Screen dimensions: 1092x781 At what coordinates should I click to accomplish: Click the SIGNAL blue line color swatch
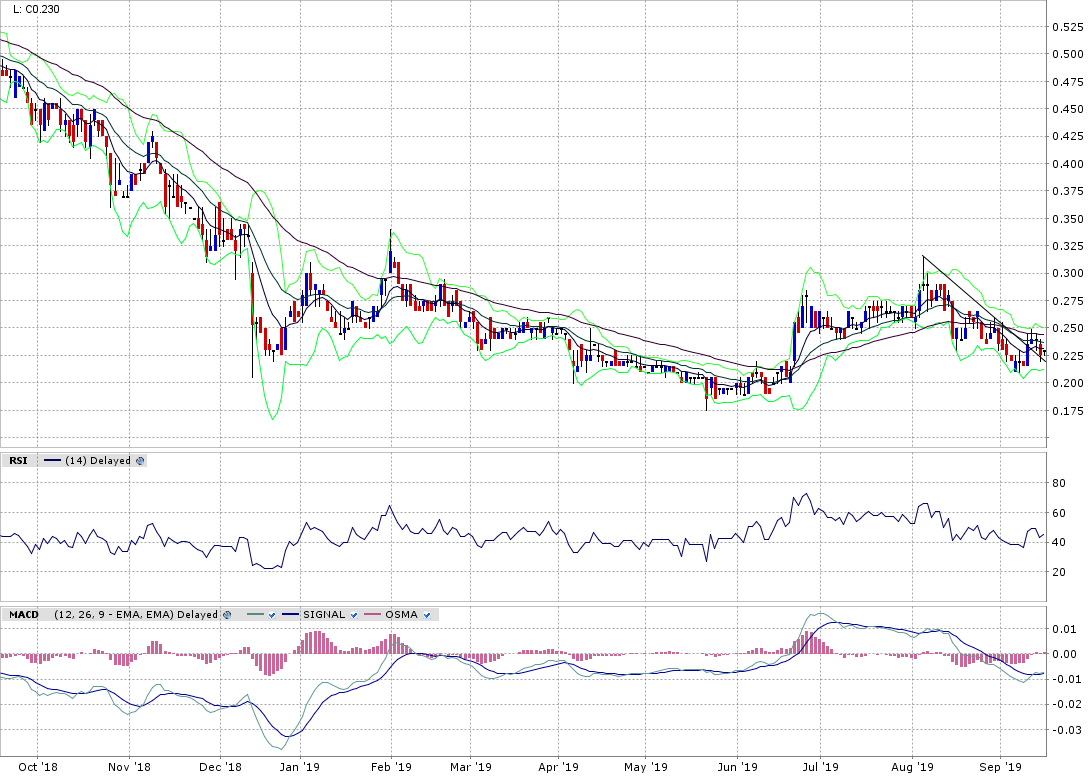(291, 615)
